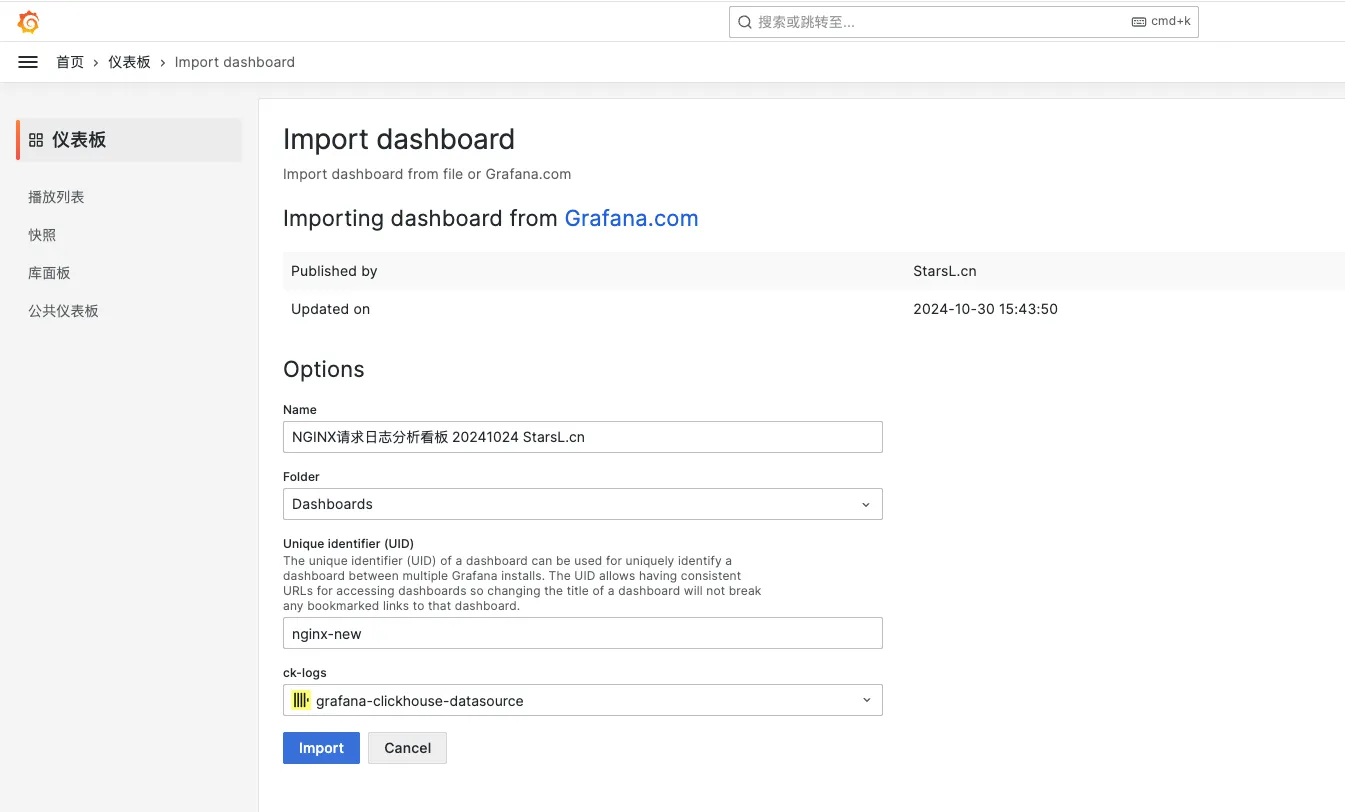Click the Unique identifier (UID) label
This screenshot has width=1345, height=812.
point(348,544)
